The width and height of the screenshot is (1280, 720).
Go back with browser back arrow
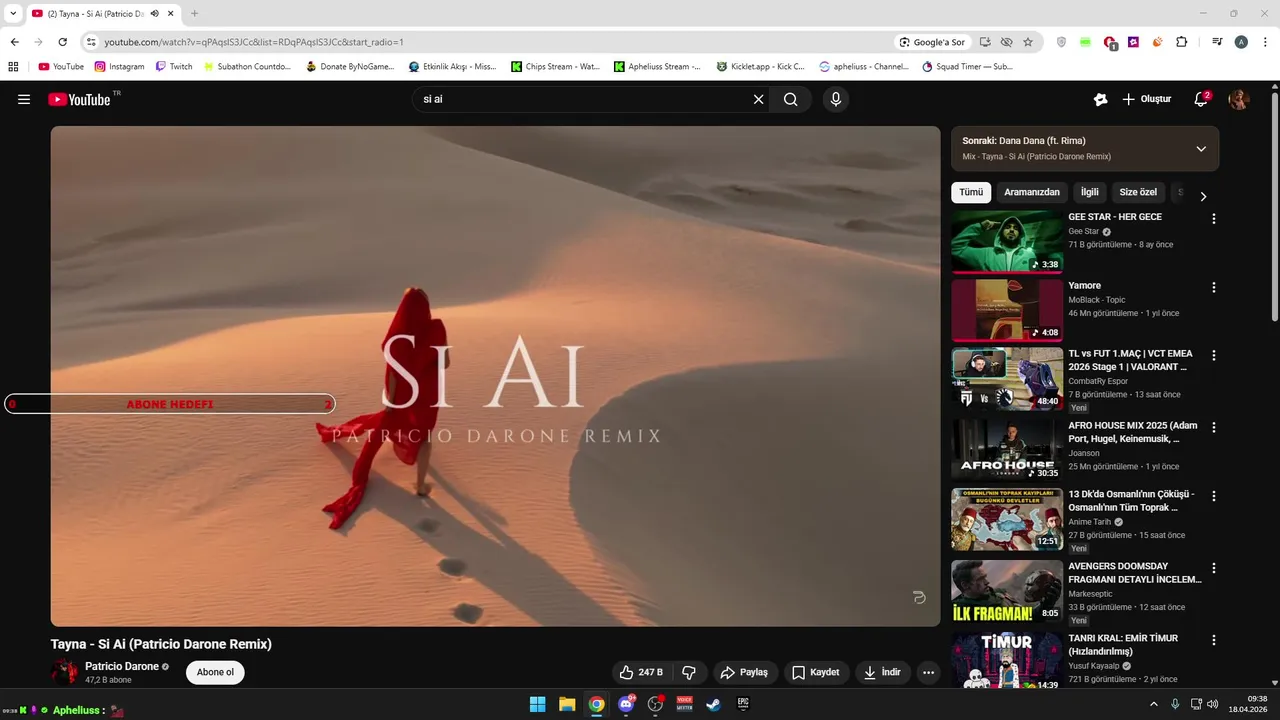pyautogui.click(x=14, y=42)
